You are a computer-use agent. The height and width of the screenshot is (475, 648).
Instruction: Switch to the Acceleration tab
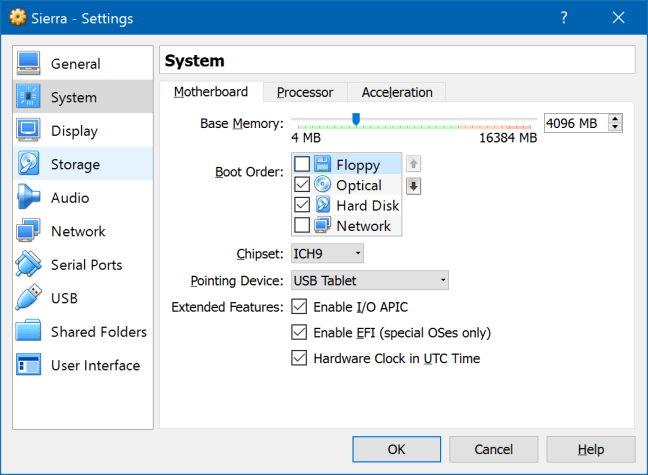397,92
